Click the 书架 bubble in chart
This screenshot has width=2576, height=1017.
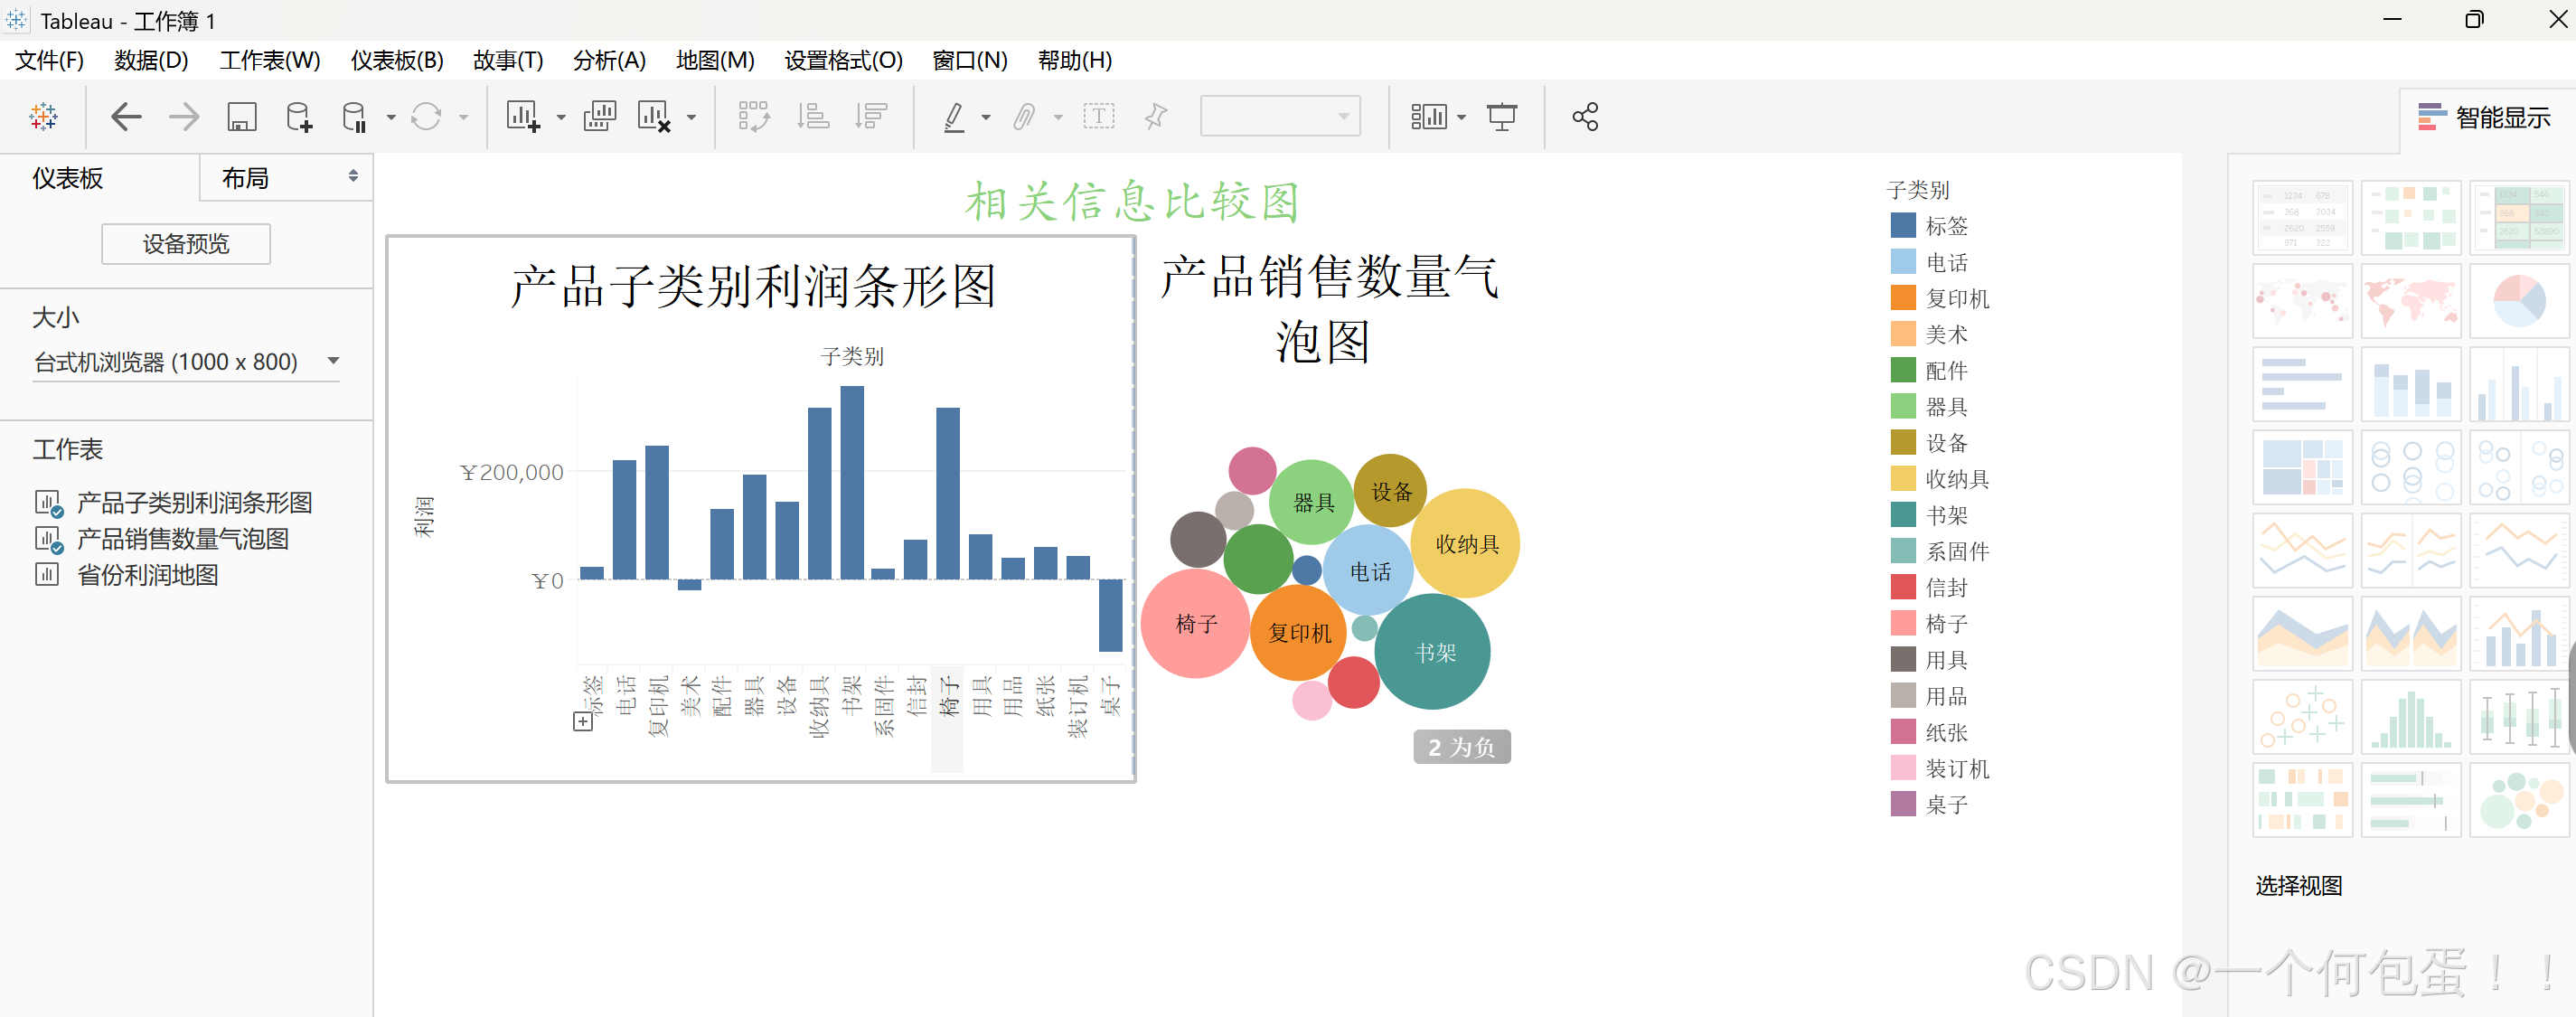click(x=1433, y=652)
